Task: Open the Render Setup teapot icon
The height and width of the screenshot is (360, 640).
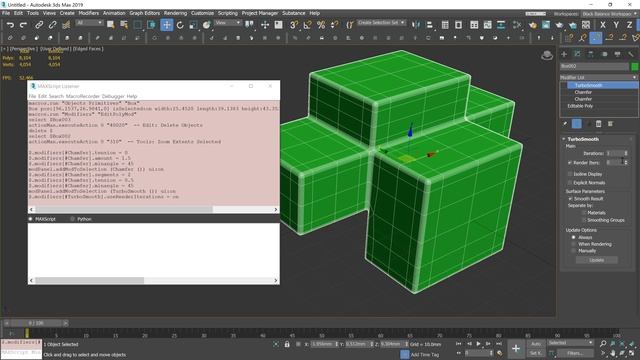Action: pyautogui.click(x=533, y=25)
